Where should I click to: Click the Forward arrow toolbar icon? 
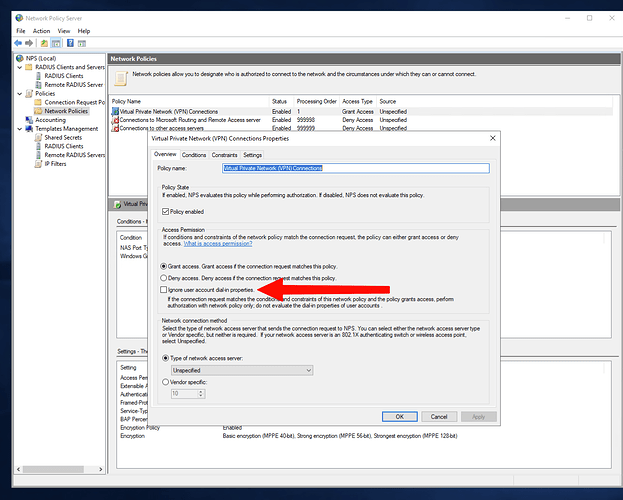tap(29, 43)
